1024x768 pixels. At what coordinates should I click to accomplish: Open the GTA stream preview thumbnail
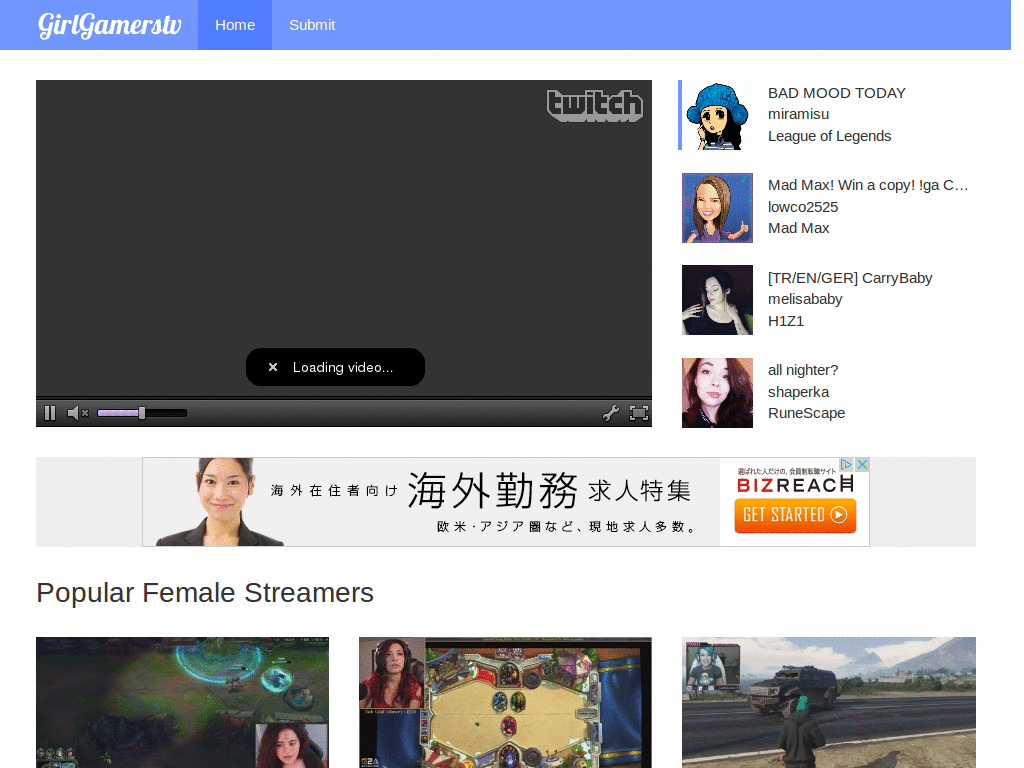tap(829, 703)
